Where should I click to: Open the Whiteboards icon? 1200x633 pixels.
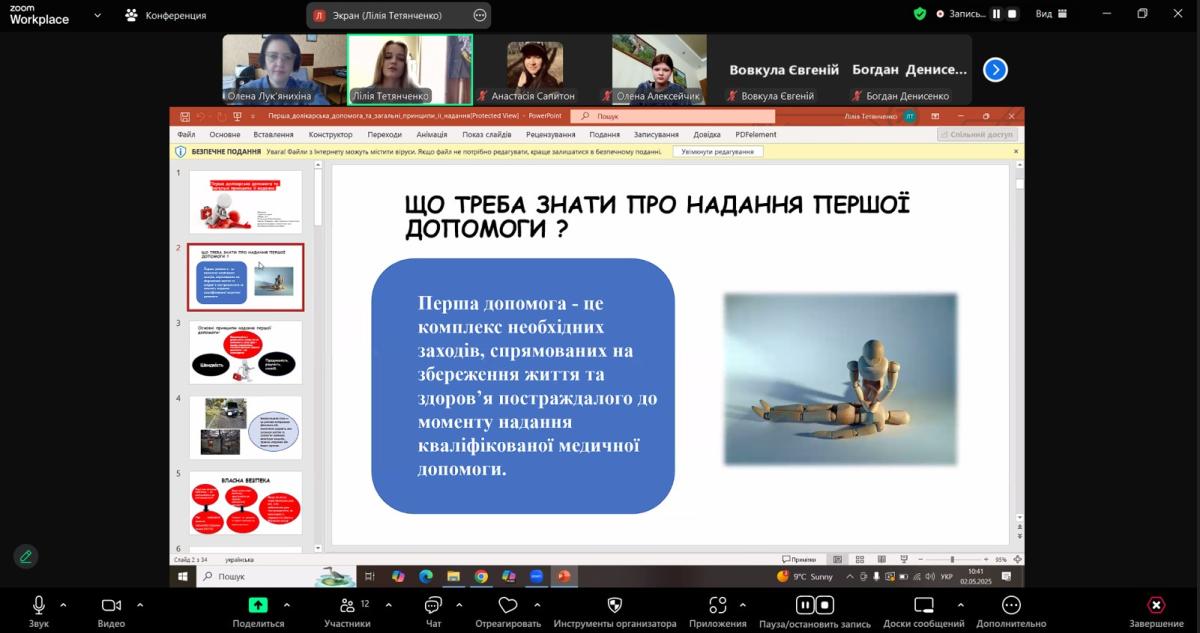pos(924,606)
